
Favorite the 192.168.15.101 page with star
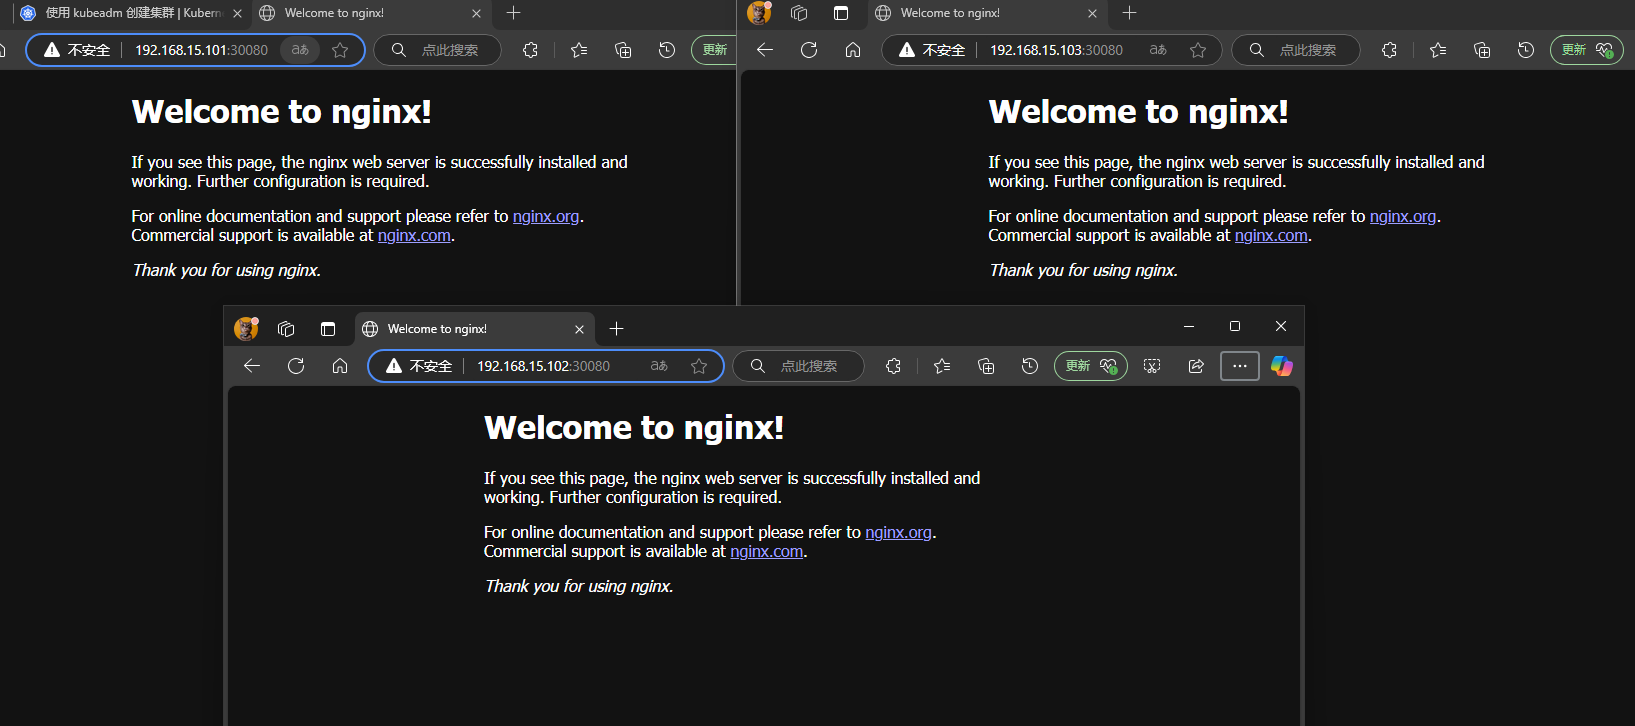[x=340, y=50]
